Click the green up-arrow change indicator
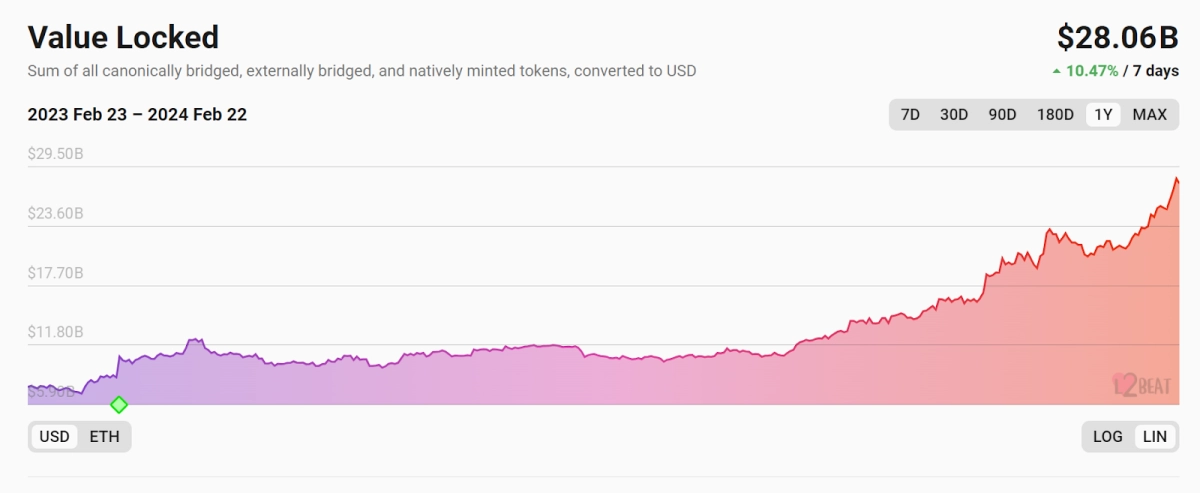The width and height of the screenshot is (1200, 493). tap(1056, 71)
